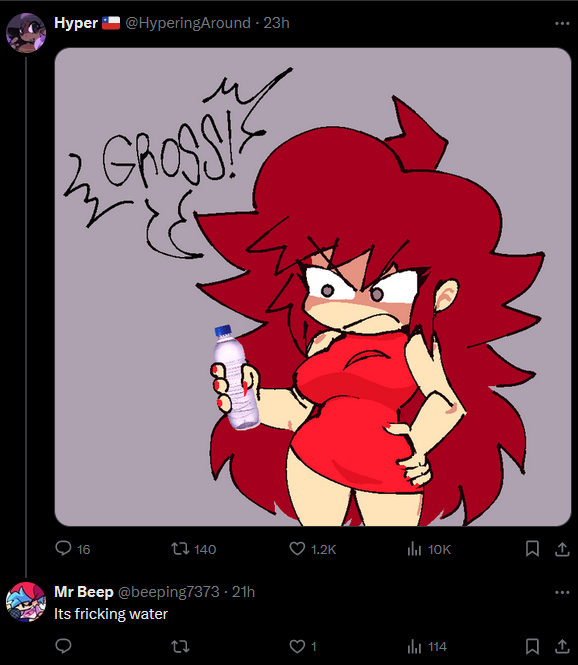View analytics showing 10K views
The width and height of the screenshot is (578, 665).
[x=429, y=549]
